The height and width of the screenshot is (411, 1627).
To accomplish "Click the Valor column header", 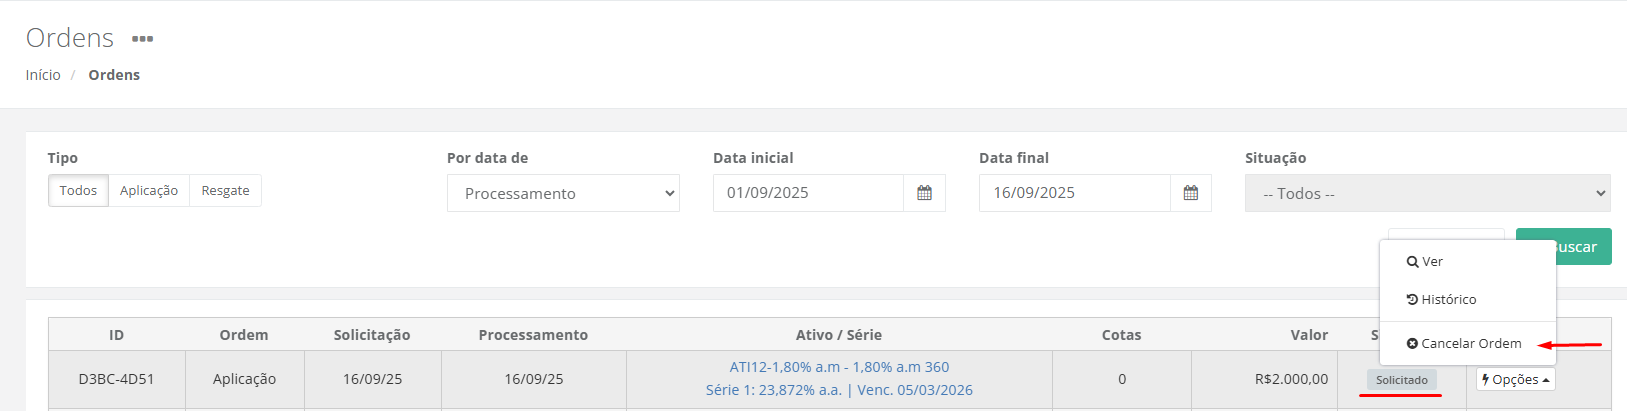I will 1308,335.
